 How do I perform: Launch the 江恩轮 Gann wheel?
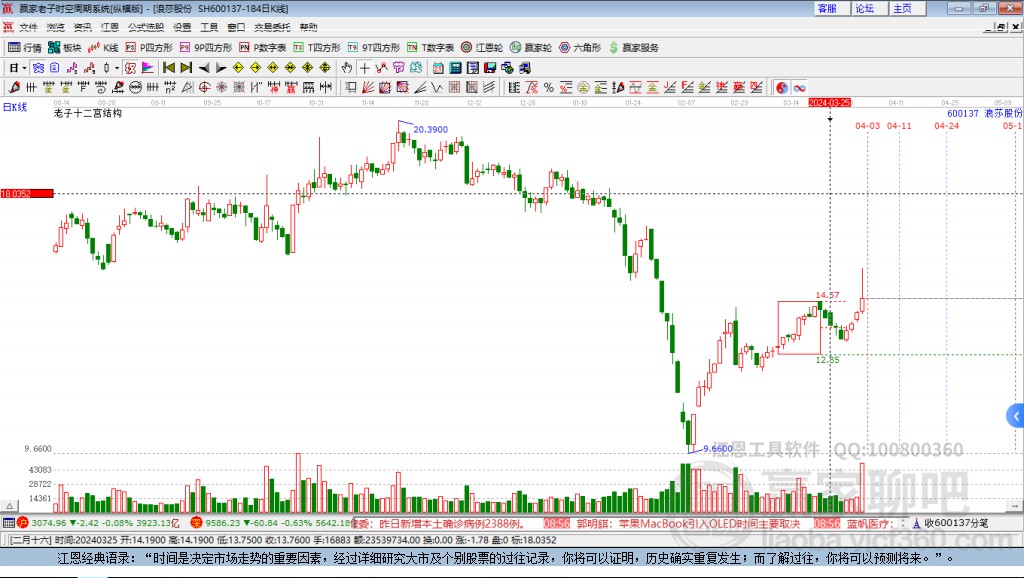482,48
